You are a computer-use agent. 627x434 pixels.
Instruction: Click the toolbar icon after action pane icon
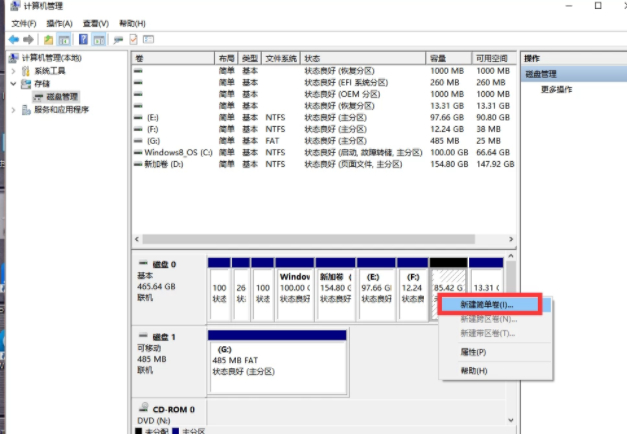click(118, 40)
